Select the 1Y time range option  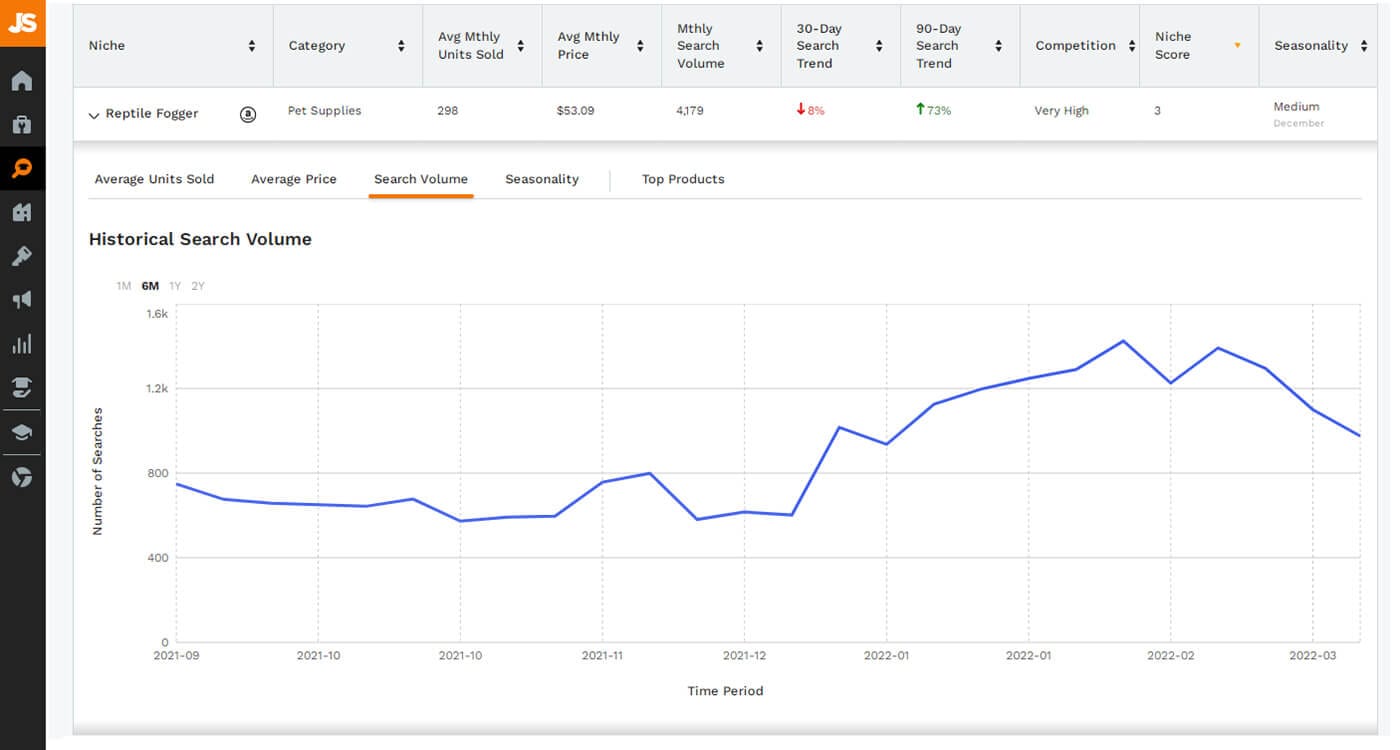click(x=175, y=286)
